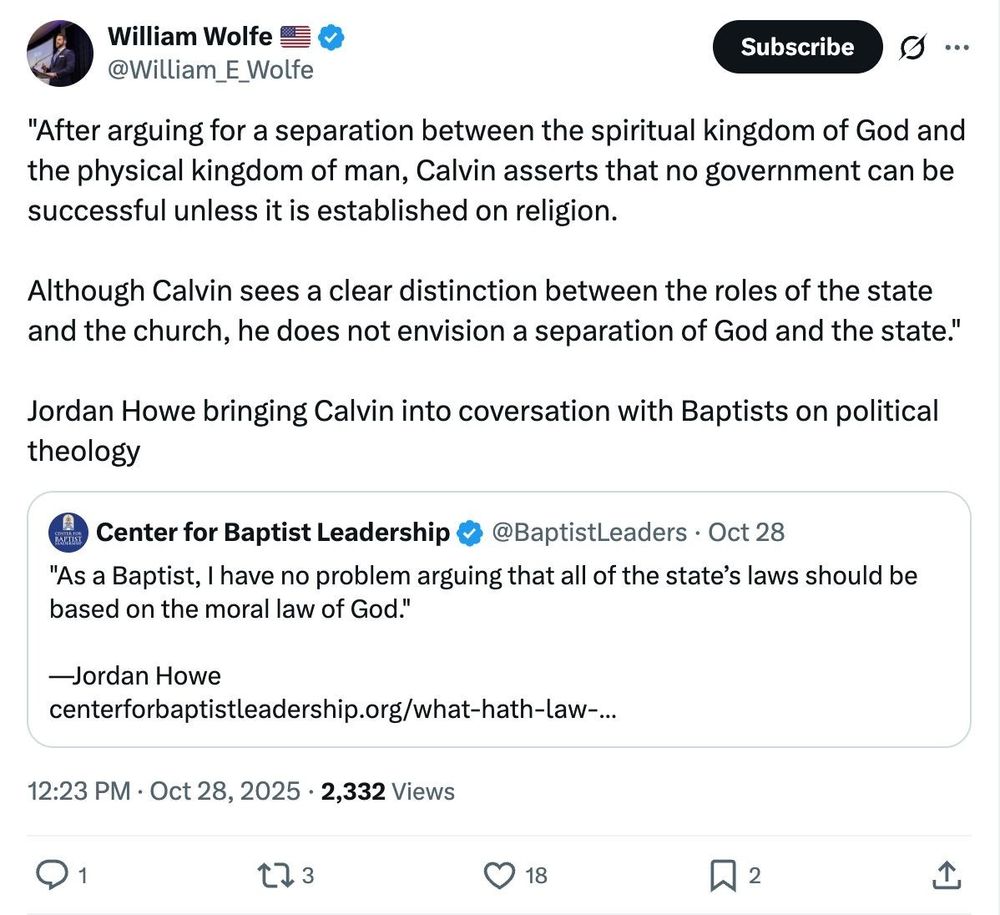This screenshot has width=1000, height=915.
Task: Toggle a repost of this tweet
Action: (272, 875)
